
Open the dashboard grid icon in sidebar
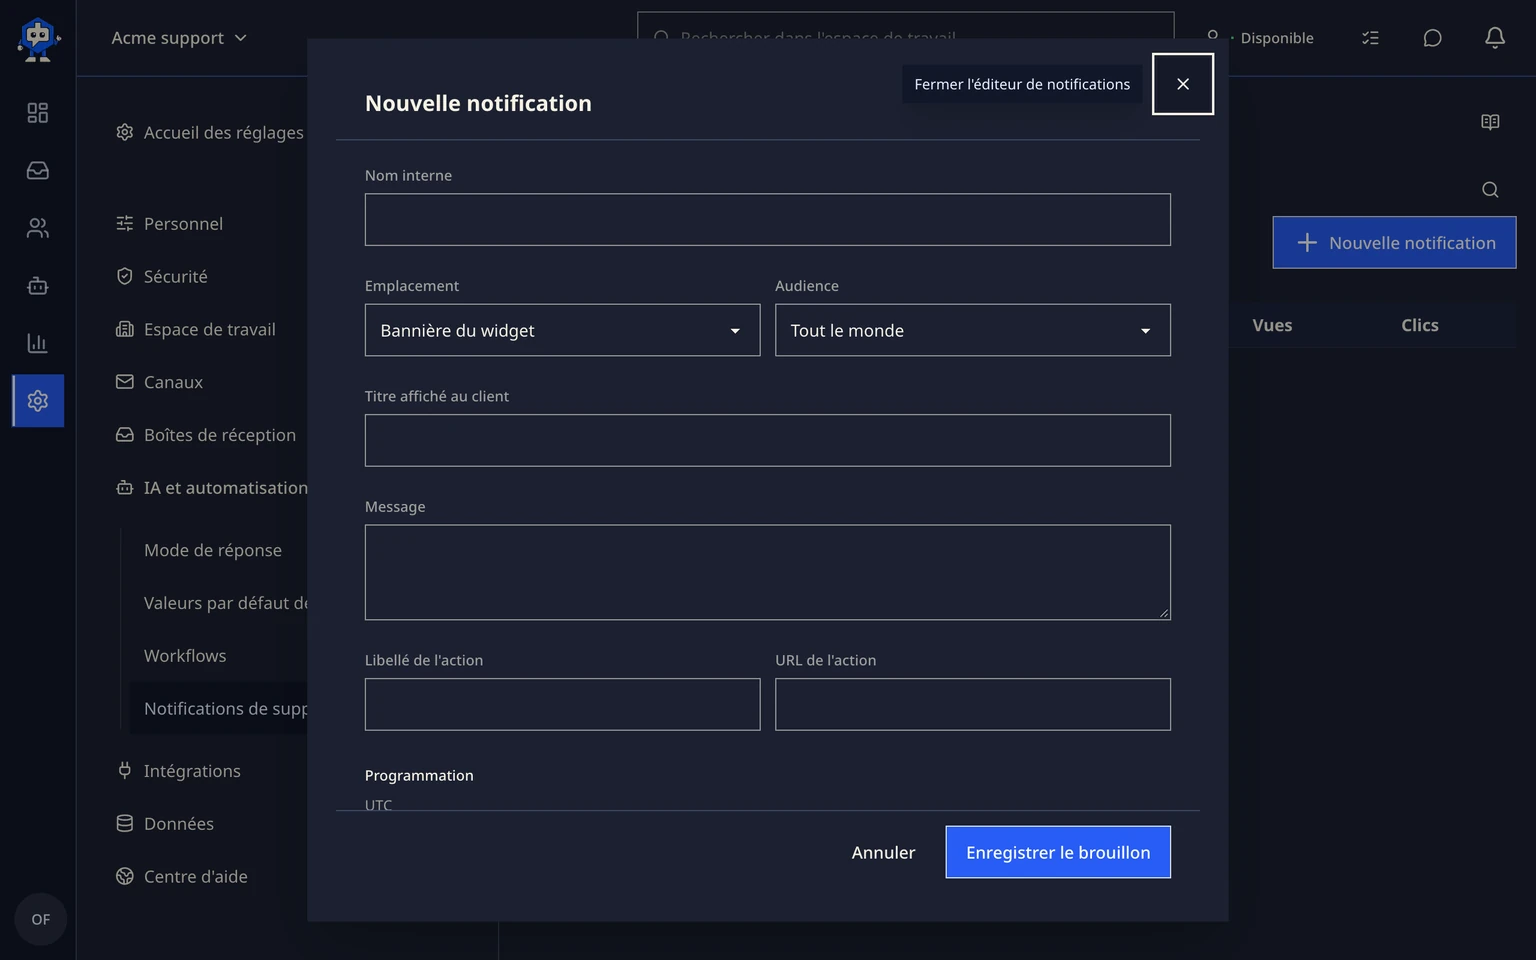point(38,113)
